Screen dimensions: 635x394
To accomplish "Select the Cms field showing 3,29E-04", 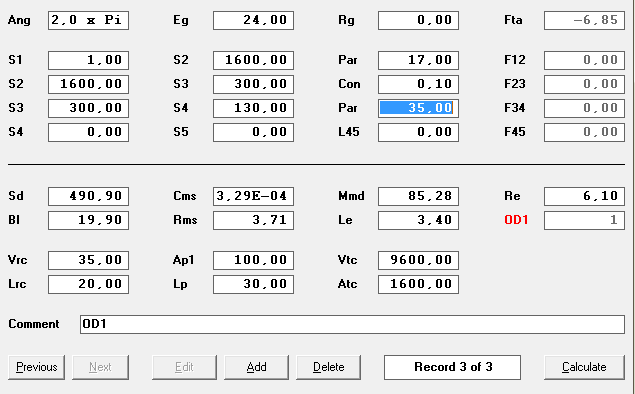I will pos(254,196).
